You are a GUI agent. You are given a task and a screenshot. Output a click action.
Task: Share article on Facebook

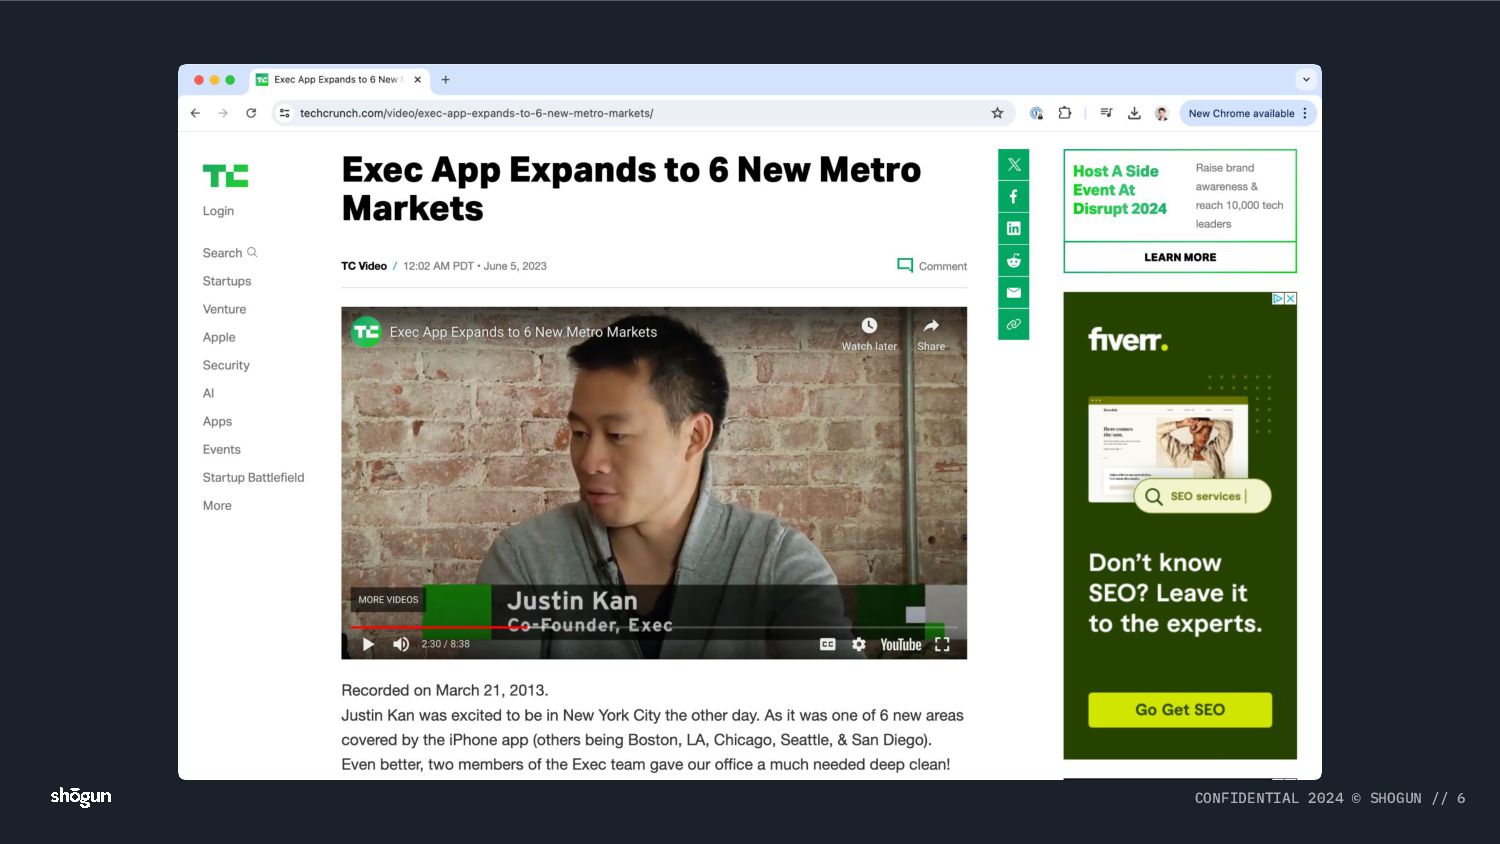coord(1013,197)
